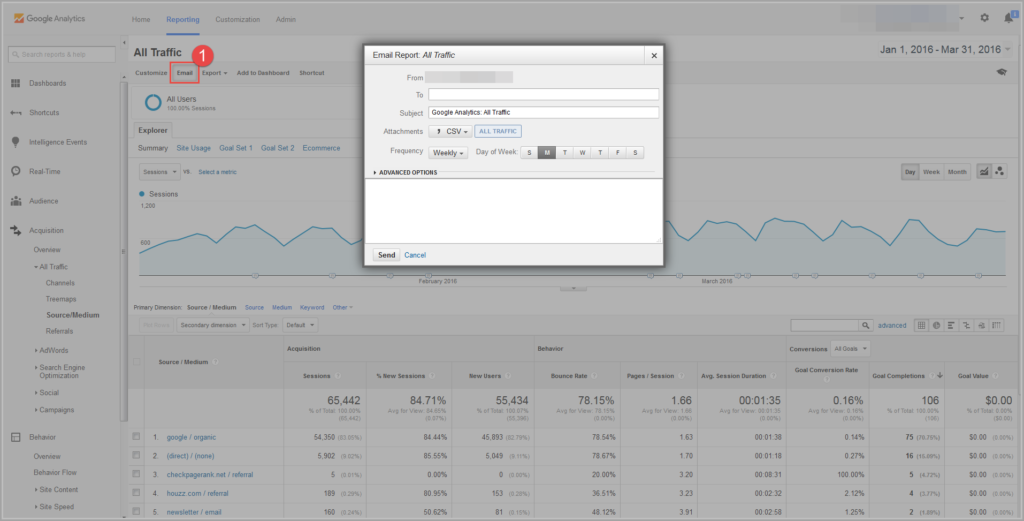This screenshot has height=521, width=1024.
Task: Open the All Goals conversions dropdown
Action: (850, 349)
